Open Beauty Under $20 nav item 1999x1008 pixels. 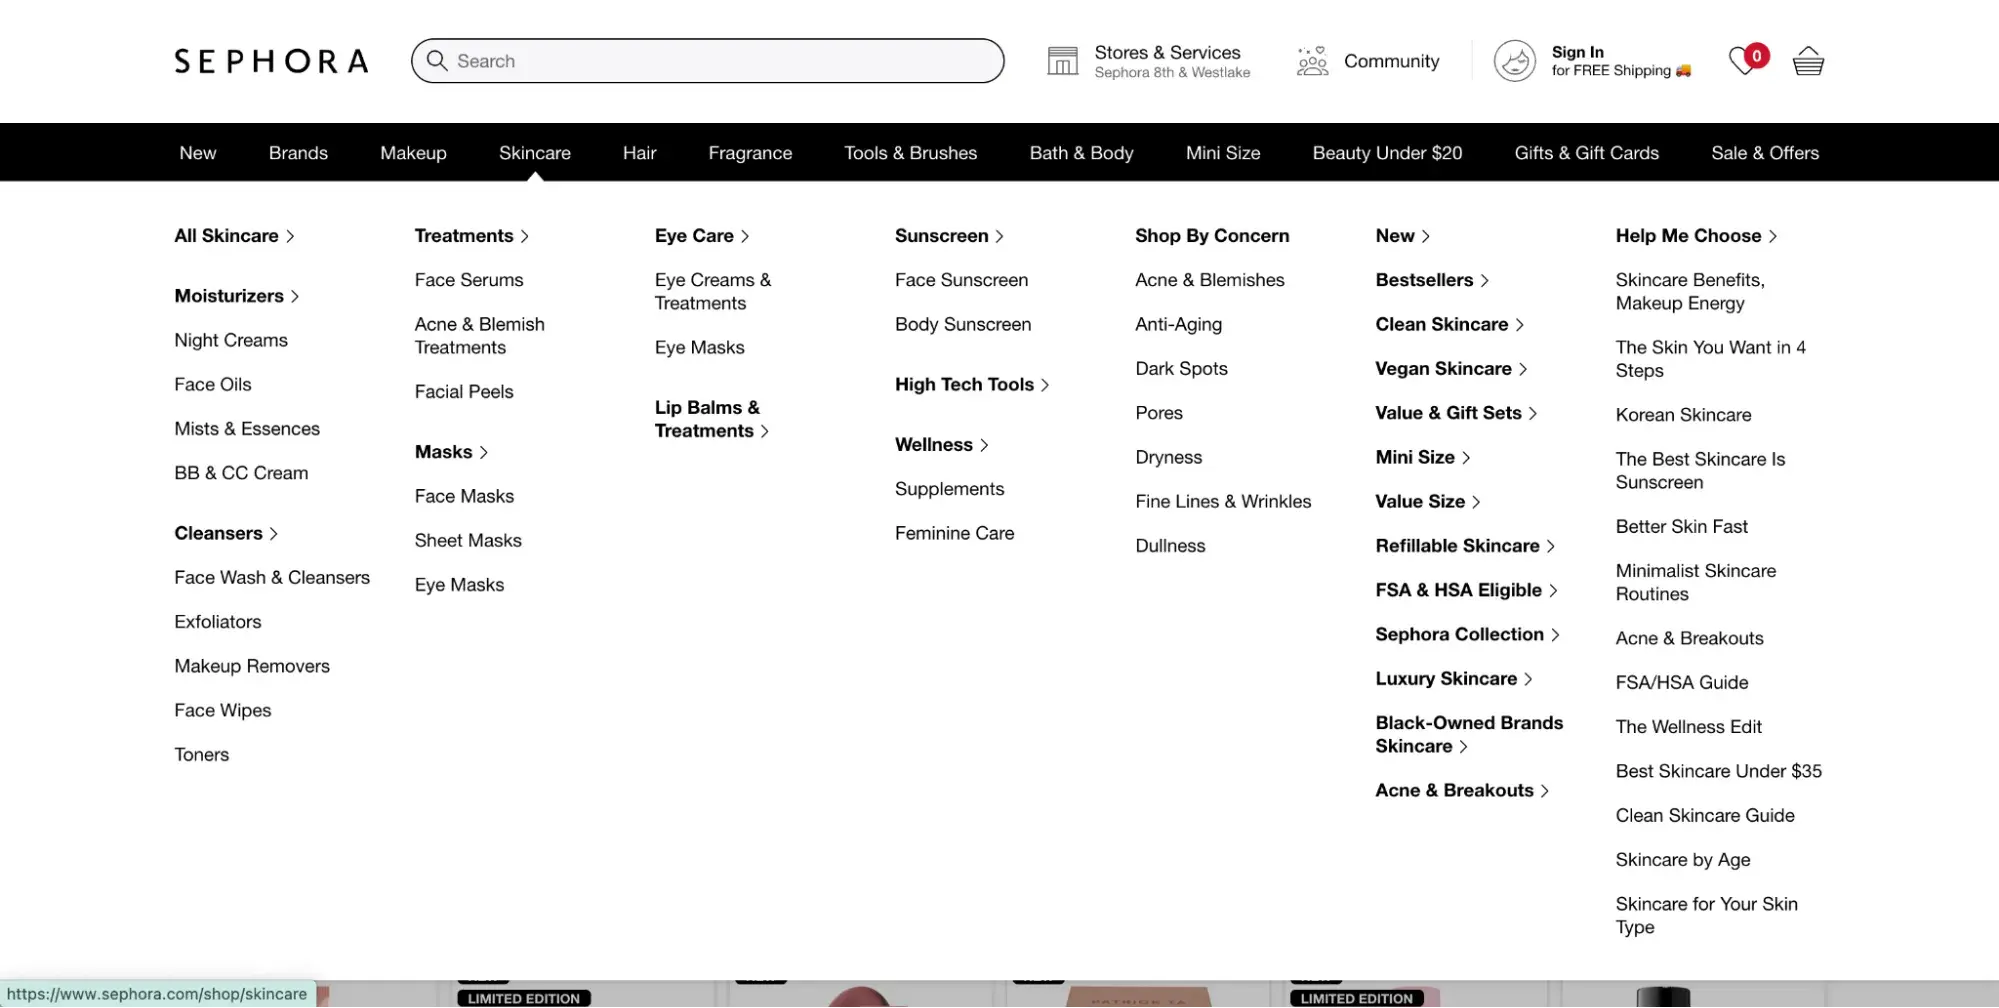1387,153
